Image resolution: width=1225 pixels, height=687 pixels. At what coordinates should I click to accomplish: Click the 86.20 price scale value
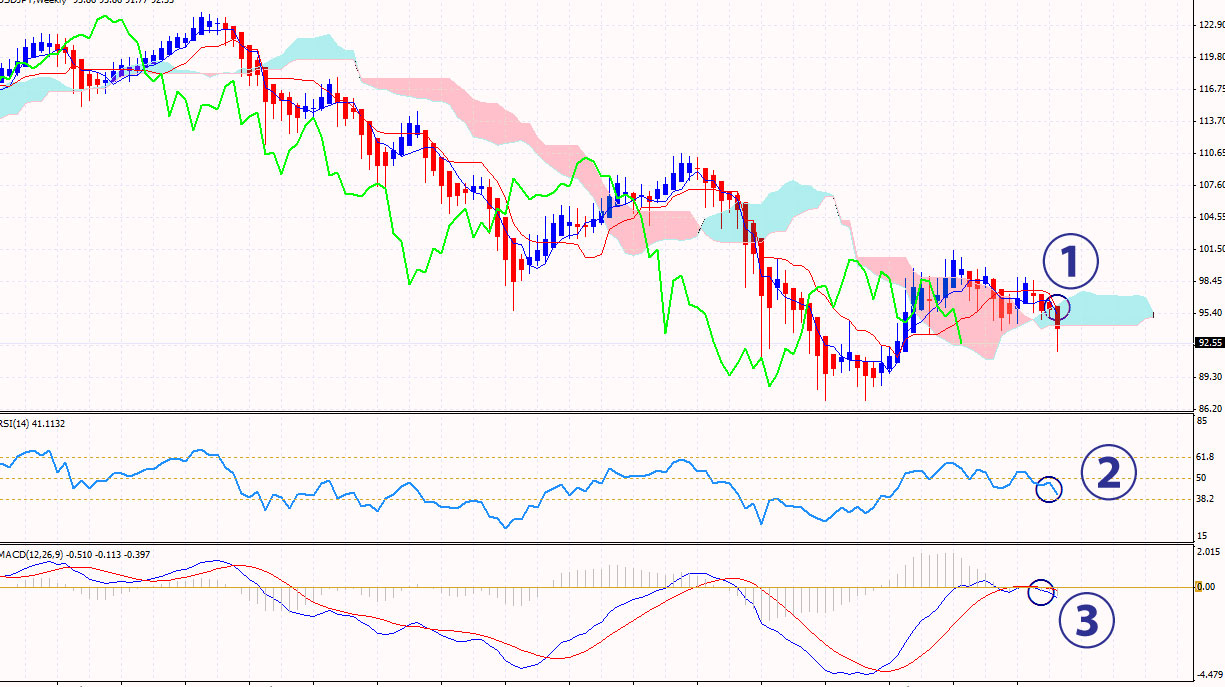[x=1210, y=409]
